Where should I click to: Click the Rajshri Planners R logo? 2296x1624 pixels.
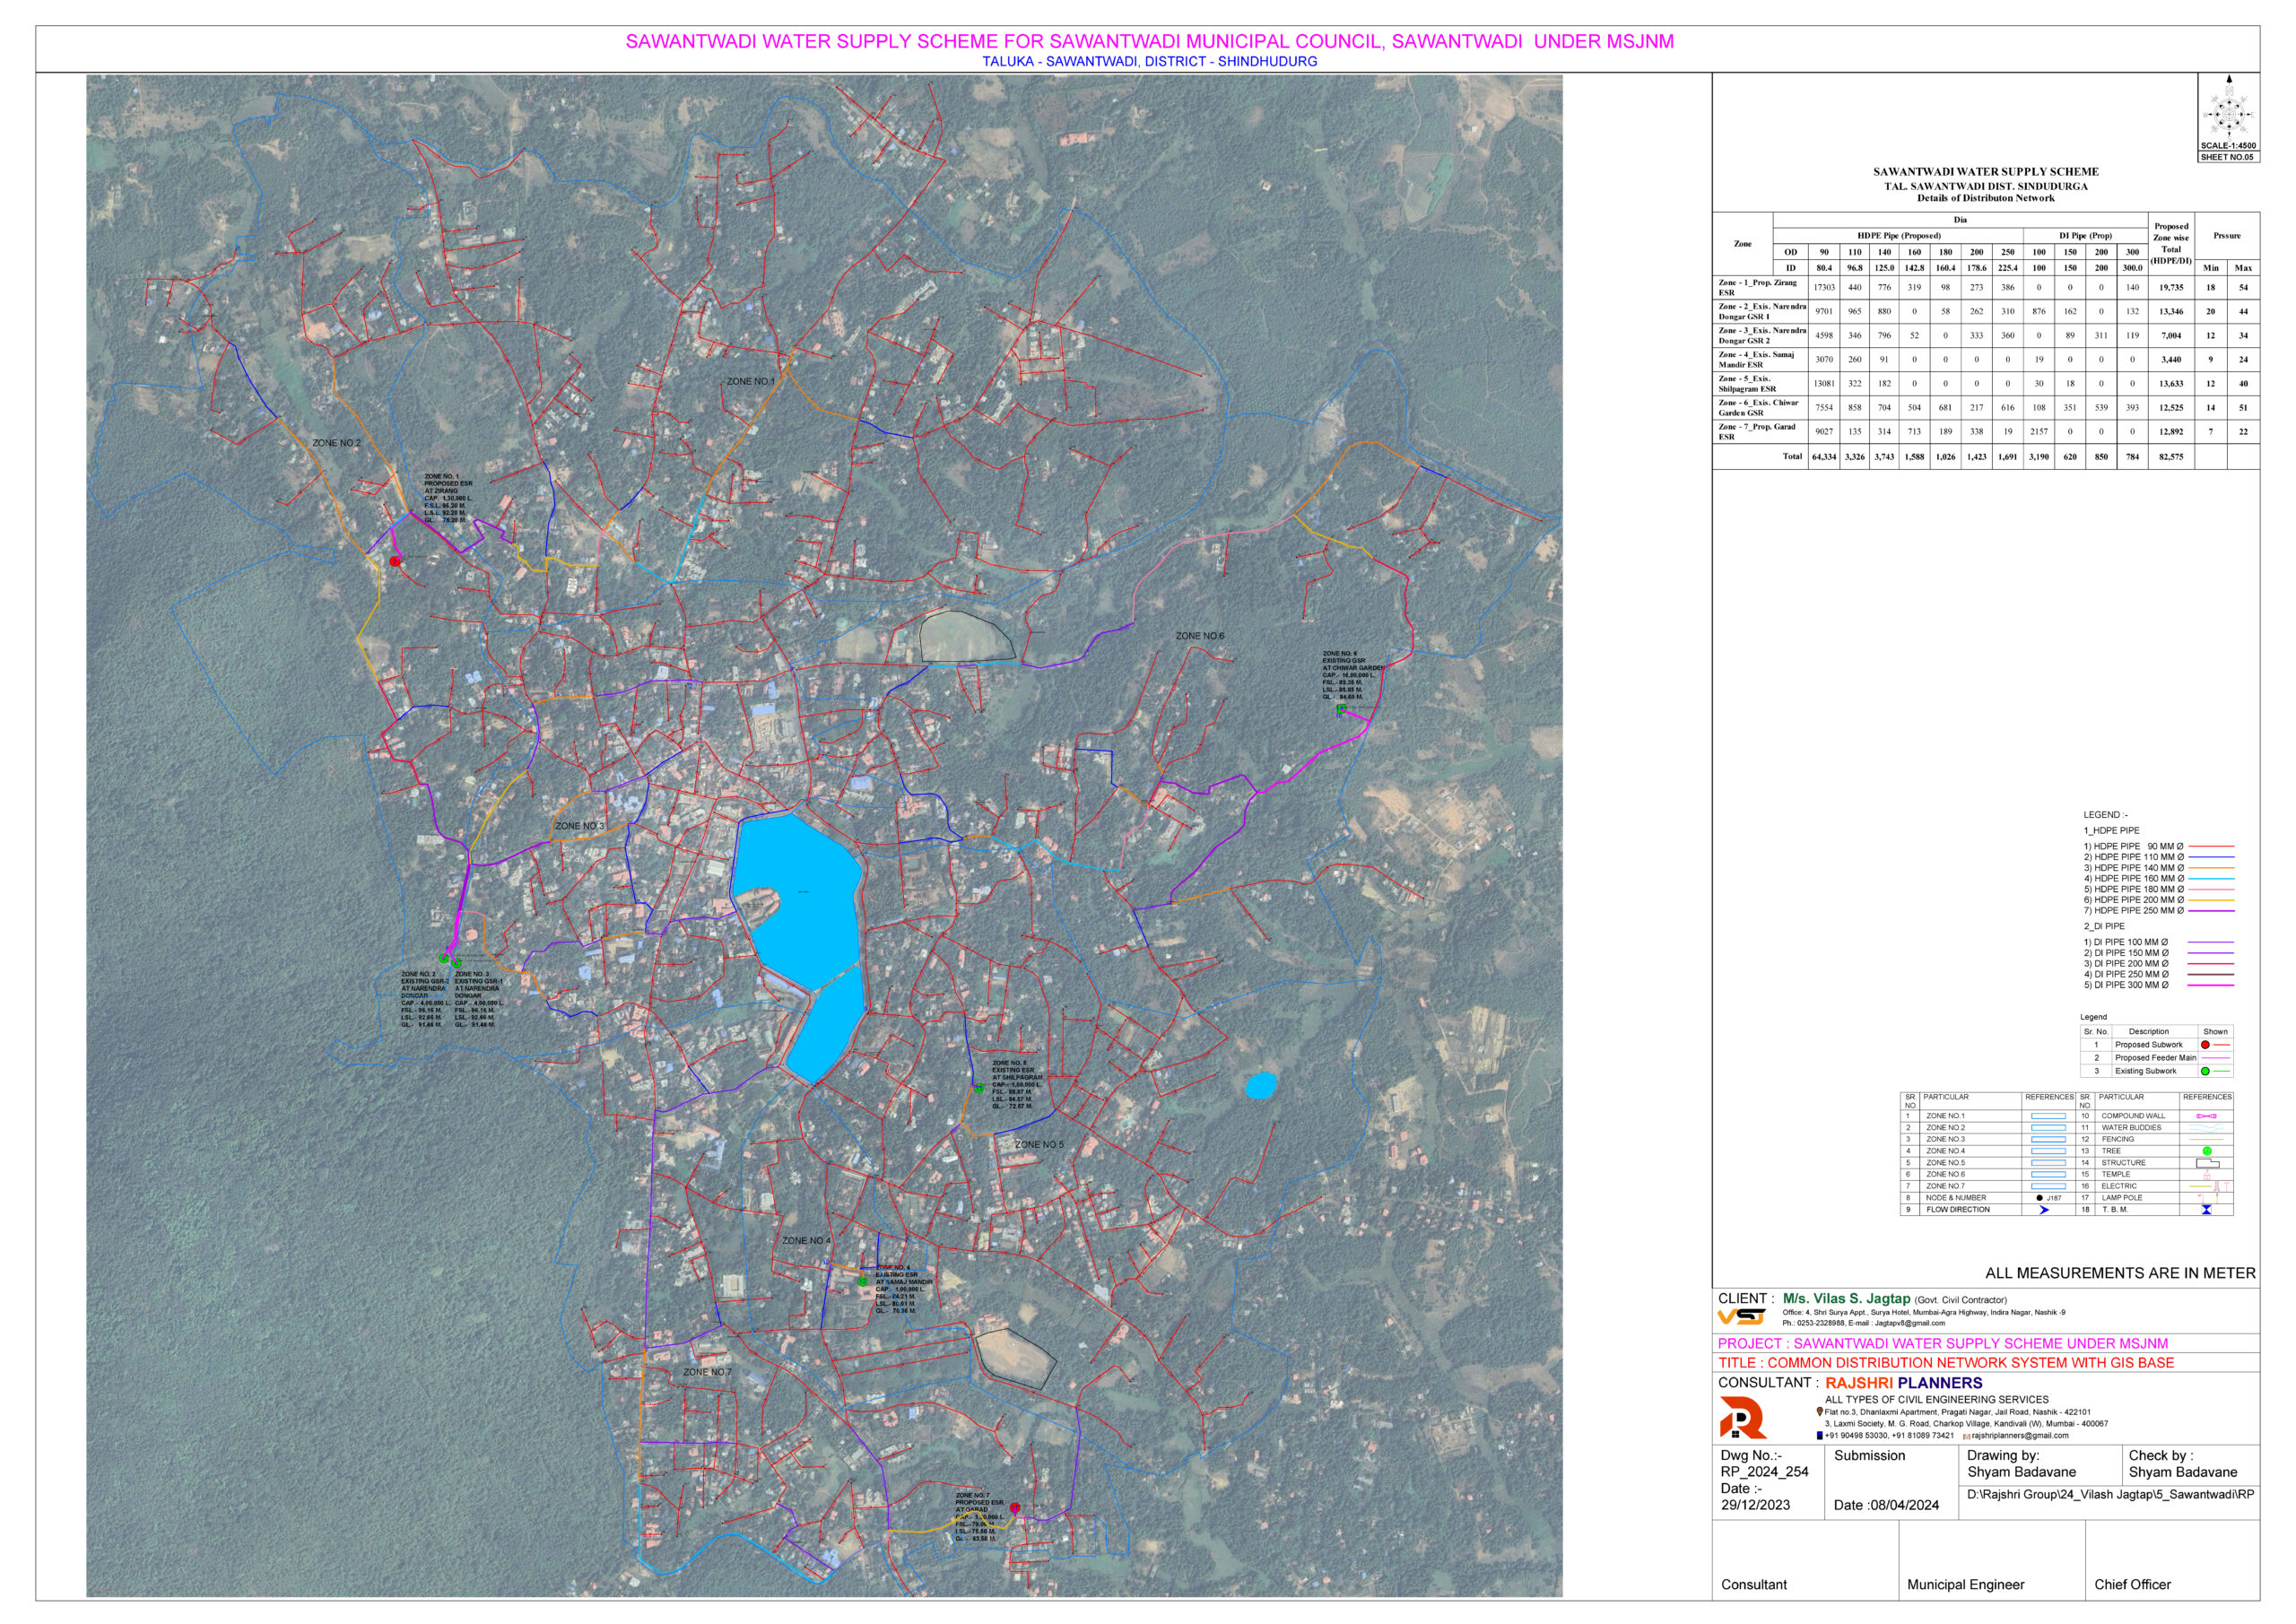(x=1742, y=1418)
